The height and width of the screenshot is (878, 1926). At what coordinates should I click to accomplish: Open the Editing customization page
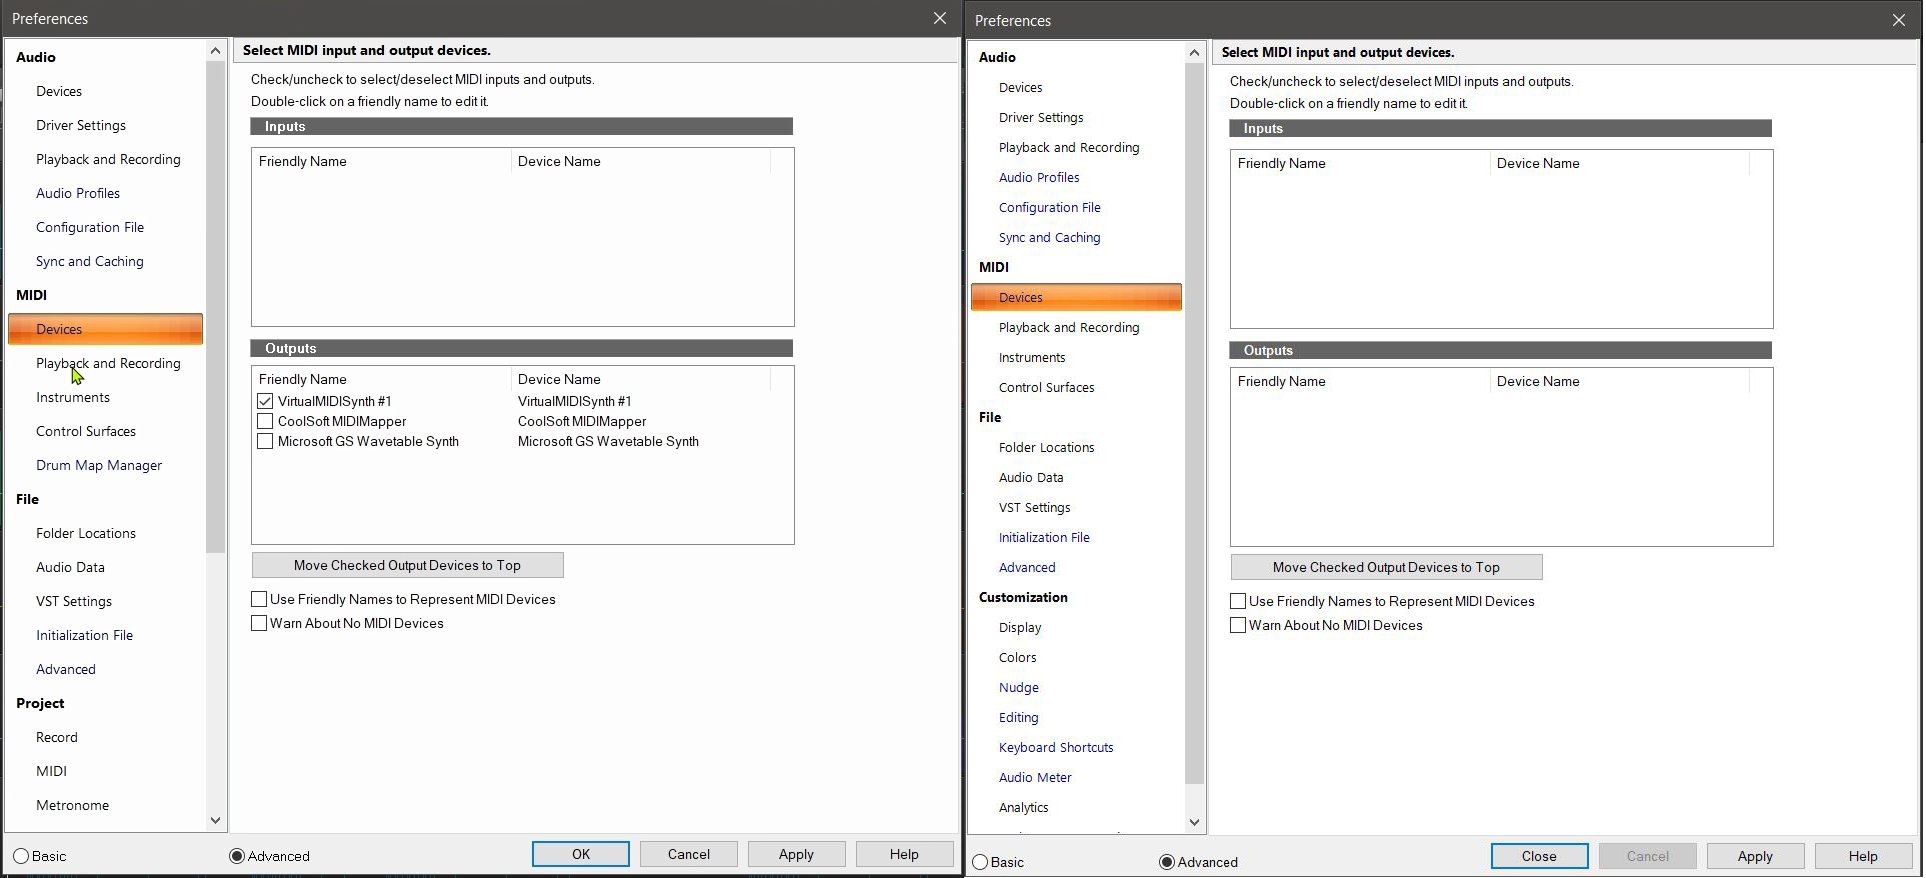coord(1018,717)
